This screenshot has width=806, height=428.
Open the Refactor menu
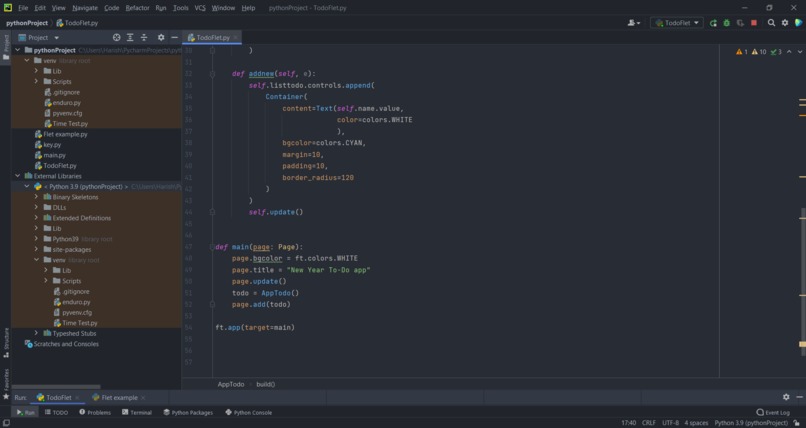[x=137, y=8]
